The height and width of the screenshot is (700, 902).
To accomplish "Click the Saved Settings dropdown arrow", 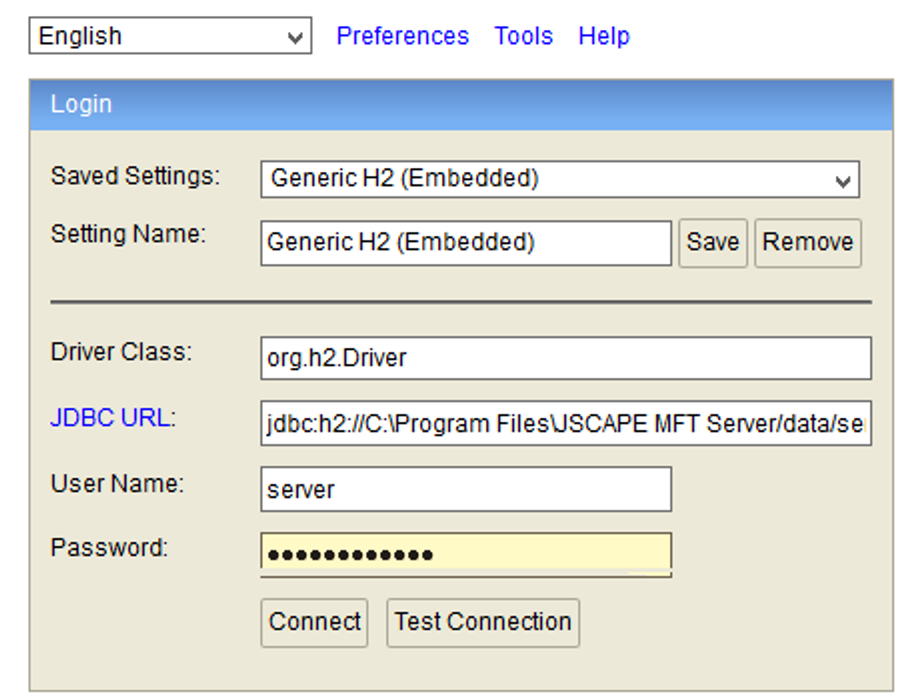I will (x=843, y=182).
